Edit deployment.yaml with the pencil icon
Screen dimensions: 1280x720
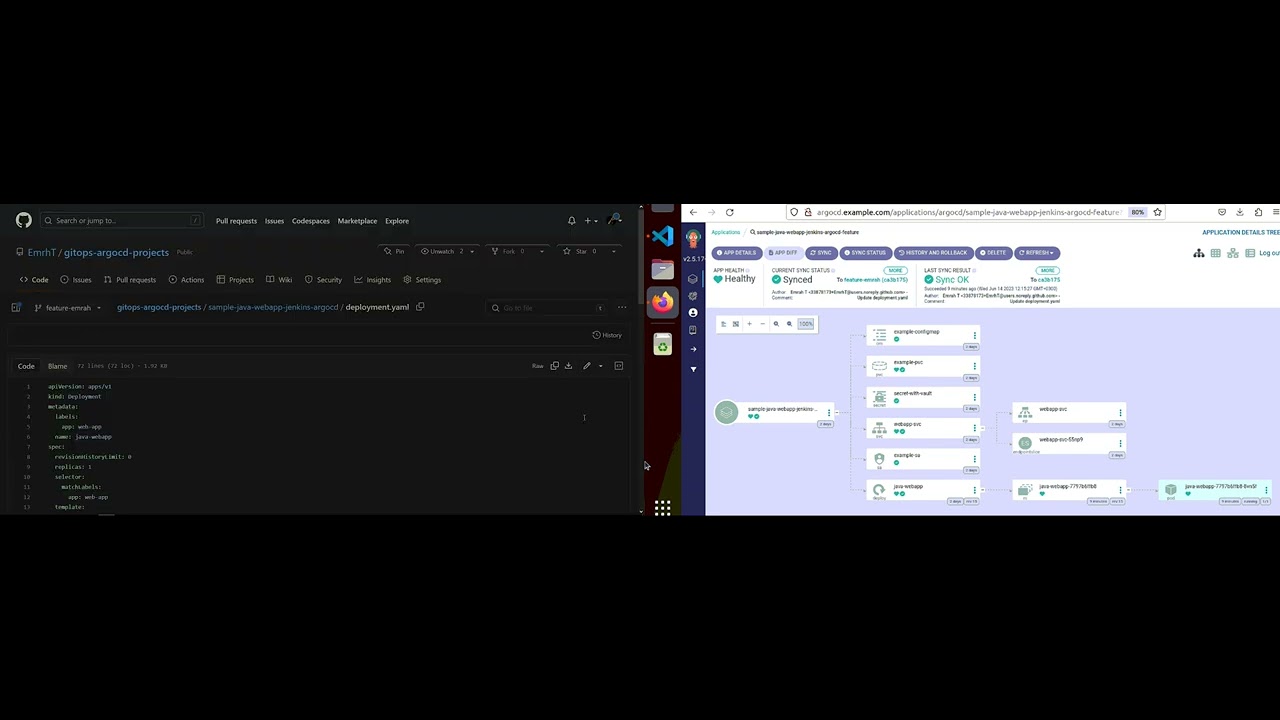click(x=587, y=366)
